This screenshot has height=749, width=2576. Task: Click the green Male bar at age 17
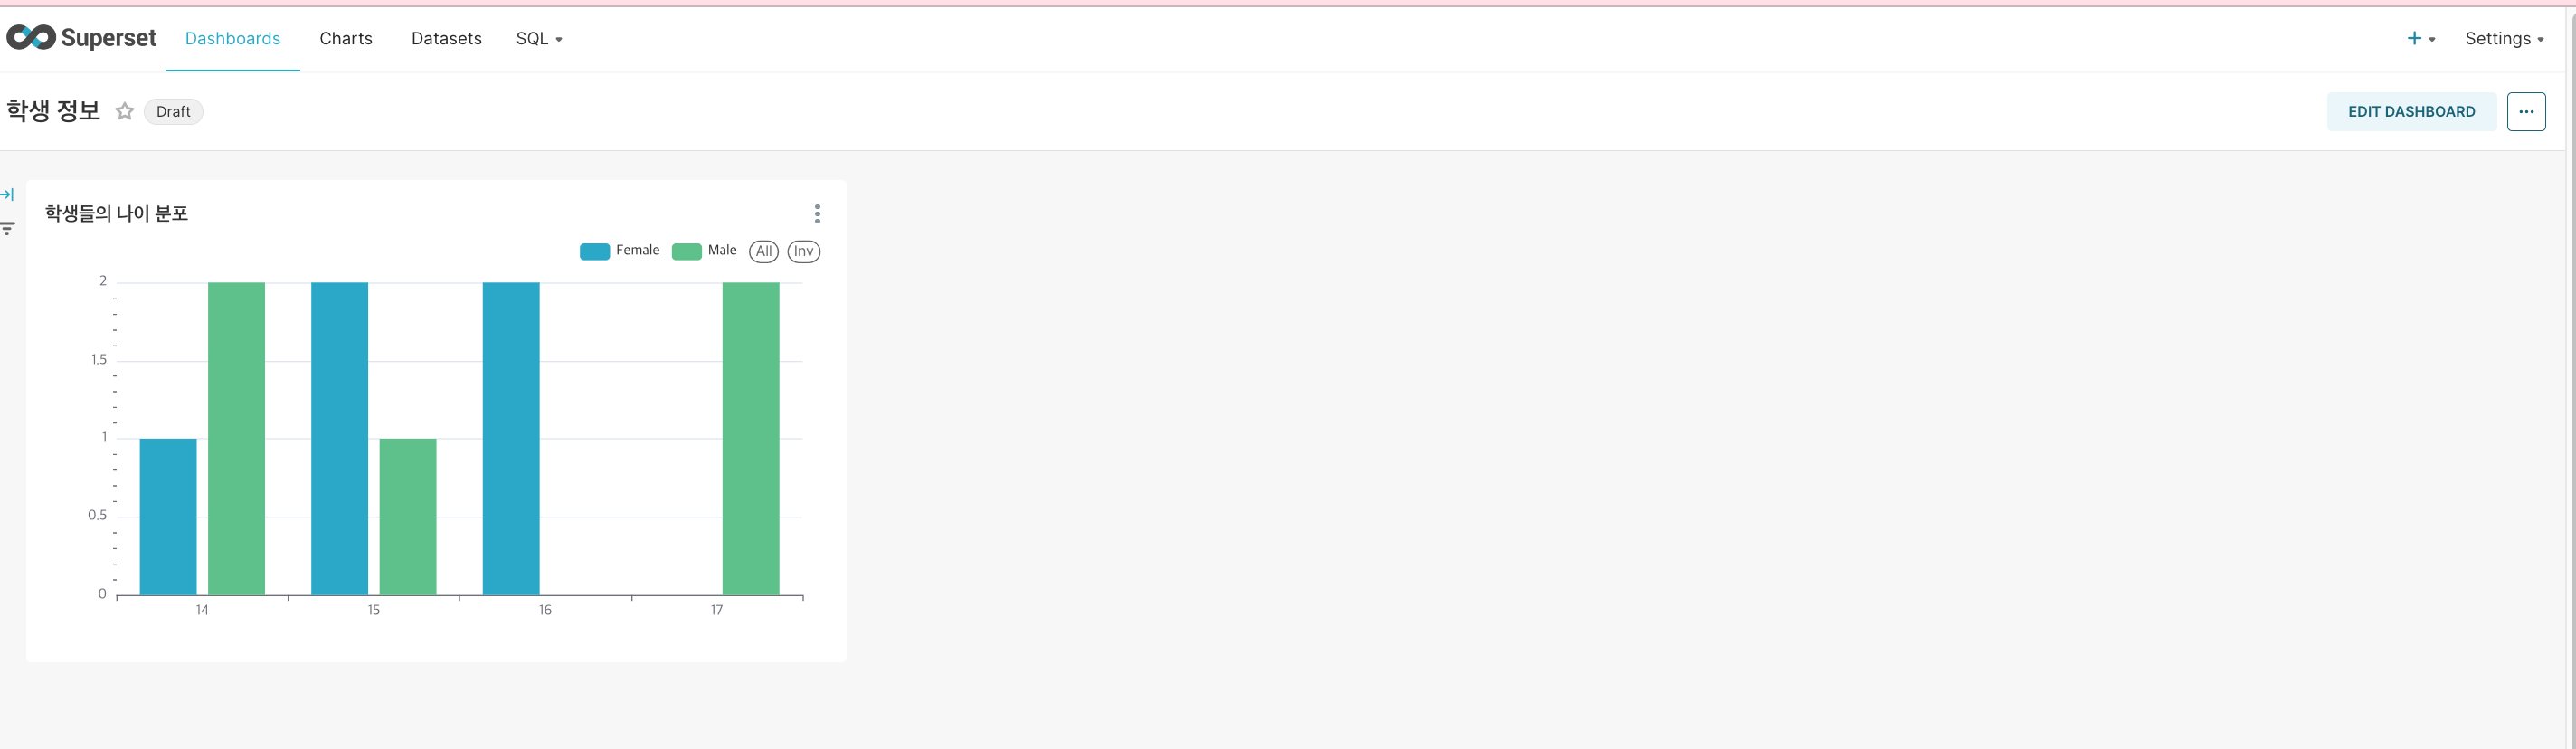coord(750,439)
